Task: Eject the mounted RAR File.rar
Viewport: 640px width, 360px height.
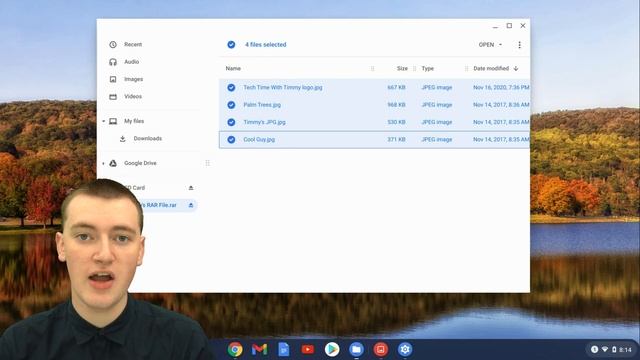Action: point(191,205)
